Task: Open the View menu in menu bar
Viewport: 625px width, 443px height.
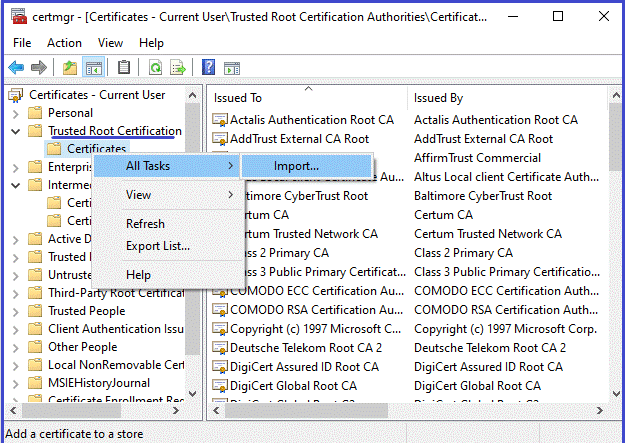Action: coord(110,43)
